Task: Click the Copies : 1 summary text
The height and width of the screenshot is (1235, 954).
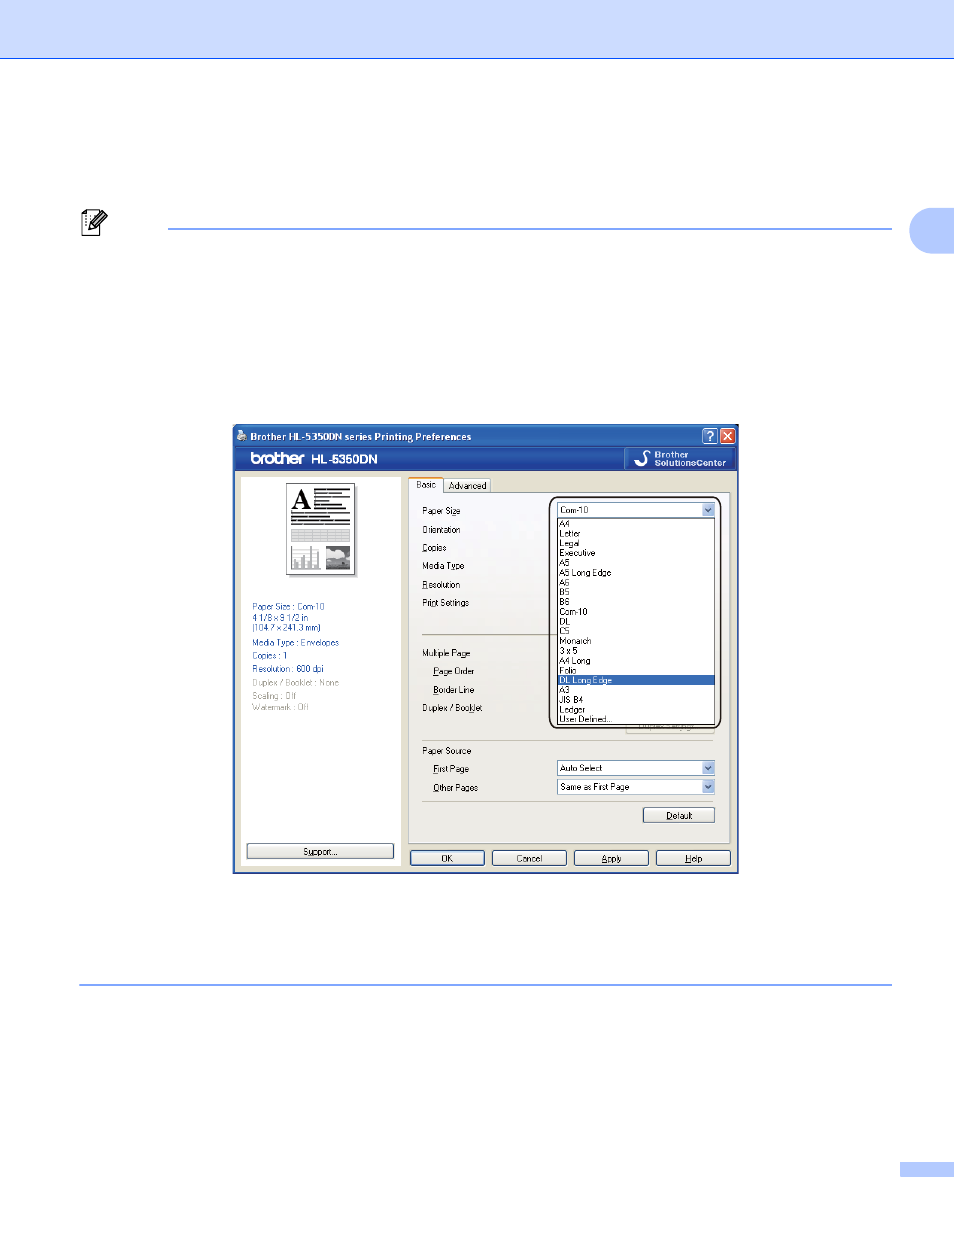Action: coord(269,656)
